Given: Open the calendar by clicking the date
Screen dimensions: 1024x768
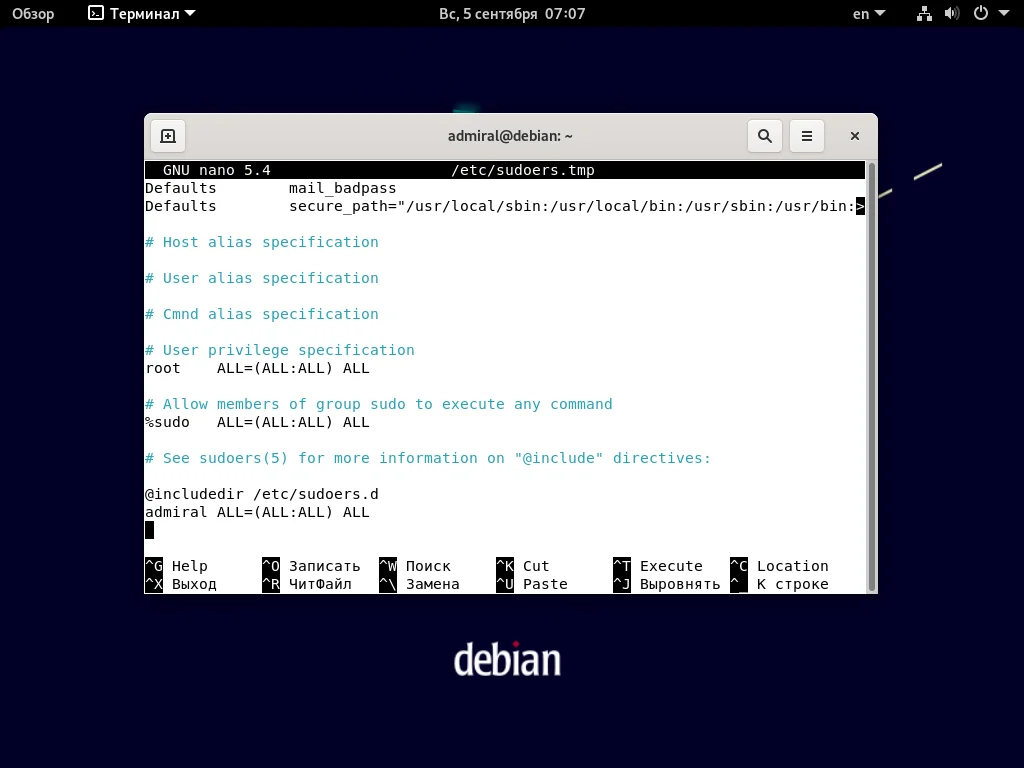Looking at the screenshot, I should tap(512, 13).
